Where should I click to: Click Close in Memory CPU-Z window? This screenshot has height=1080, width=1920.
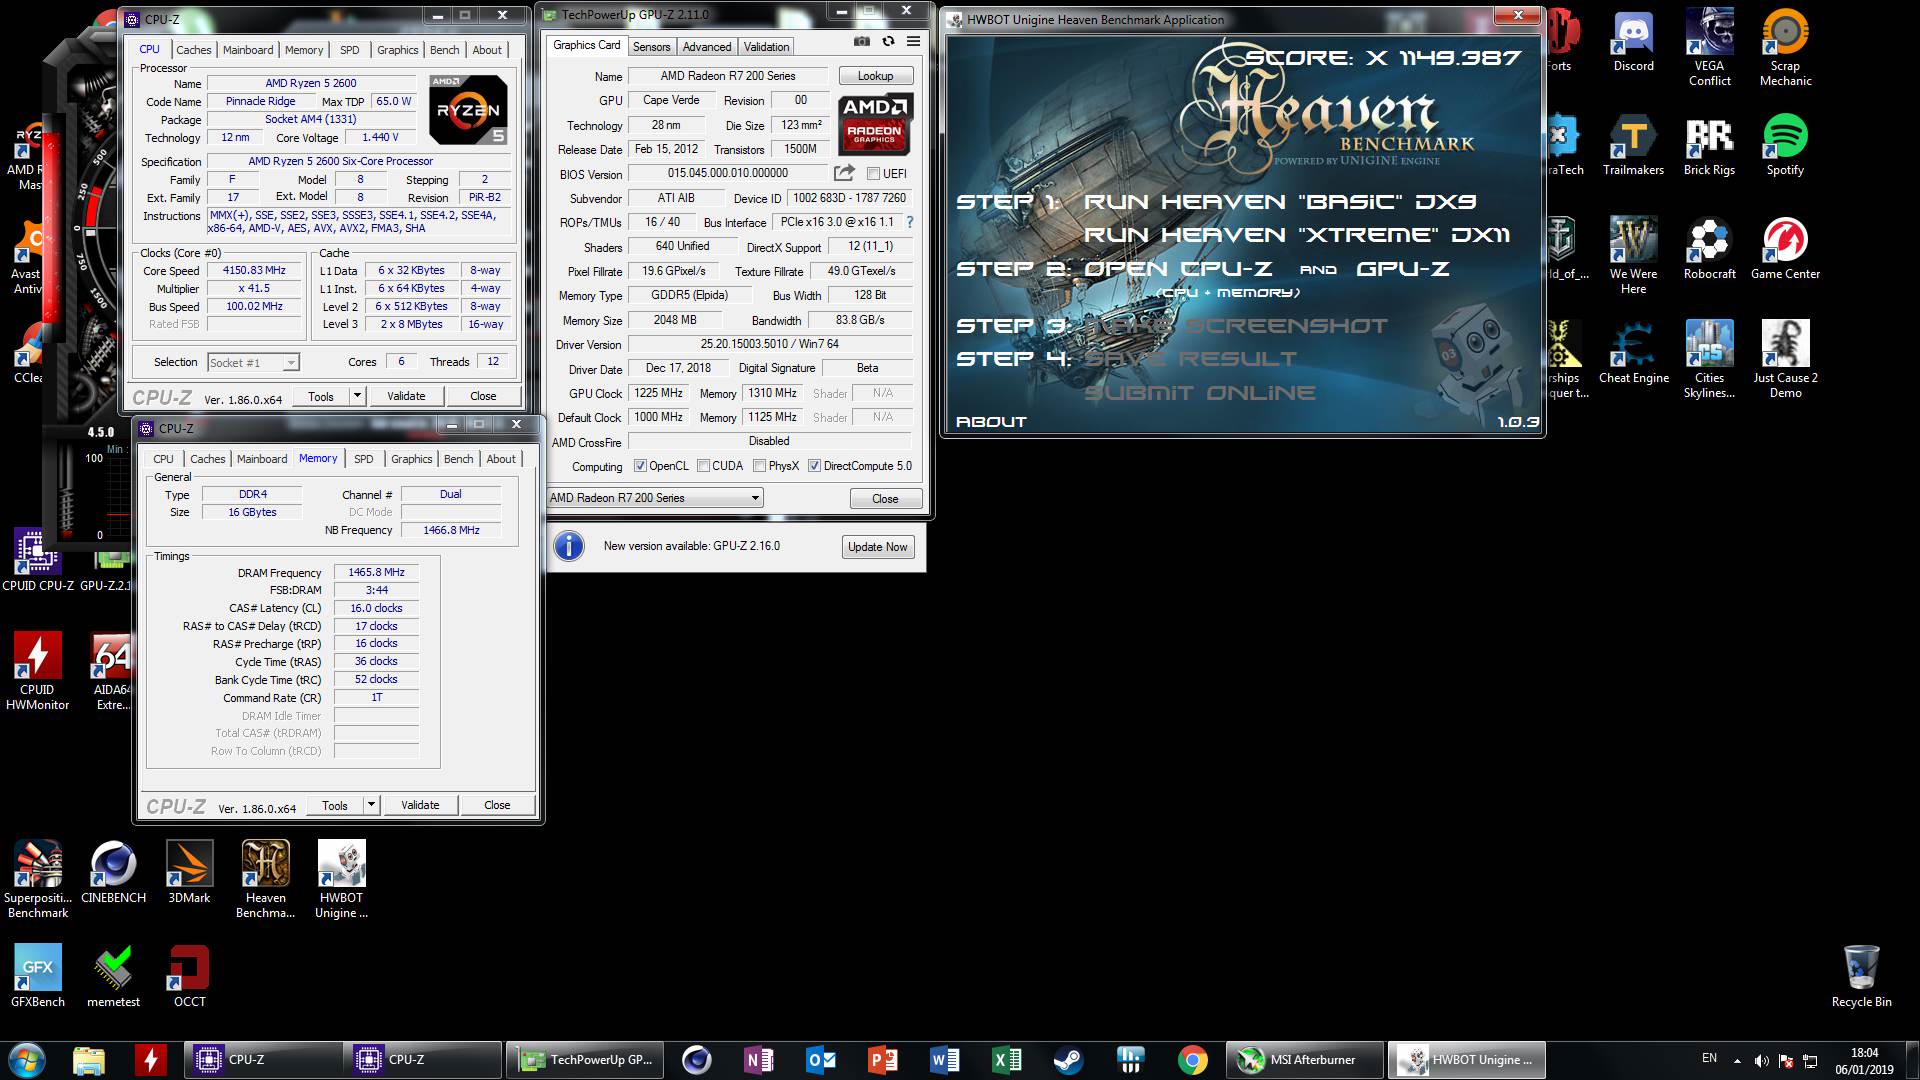pos(497,805)
